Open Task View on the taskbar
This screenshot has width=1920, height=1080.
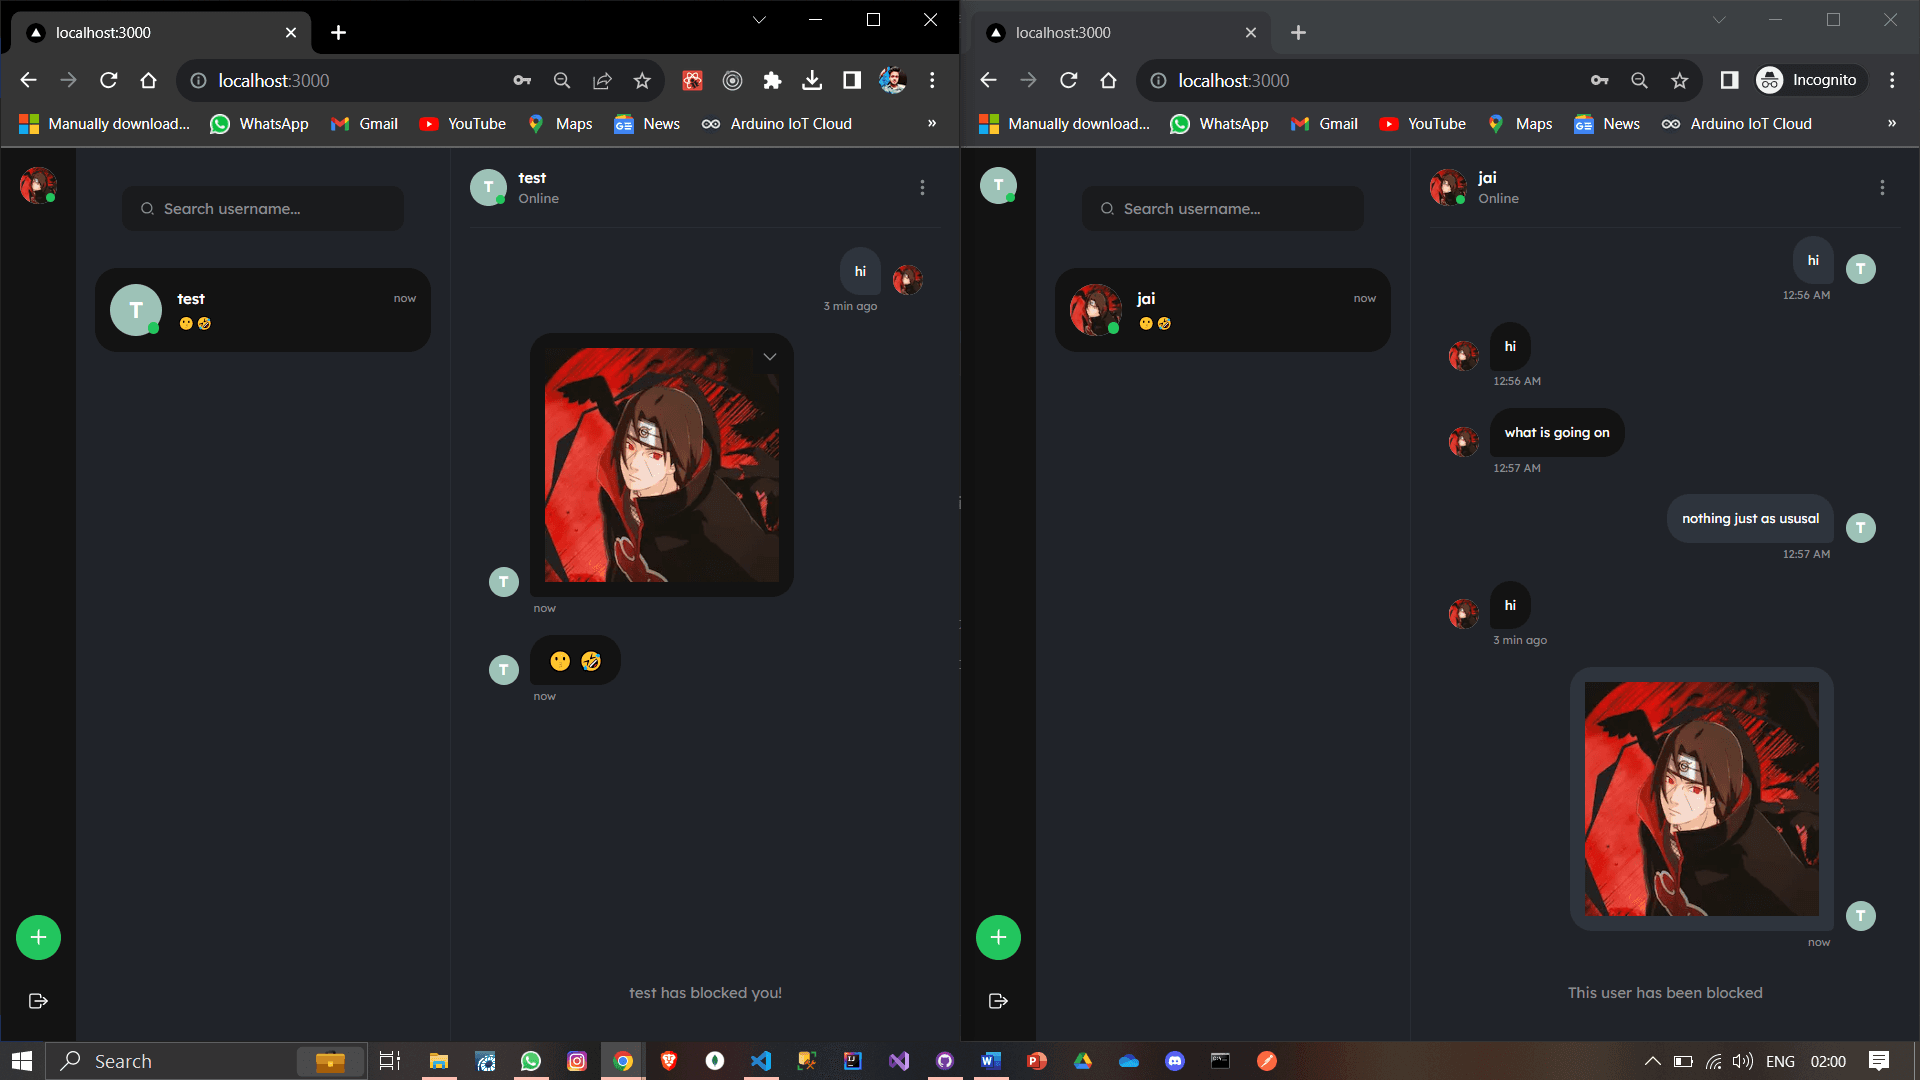tap(390, 1061)
